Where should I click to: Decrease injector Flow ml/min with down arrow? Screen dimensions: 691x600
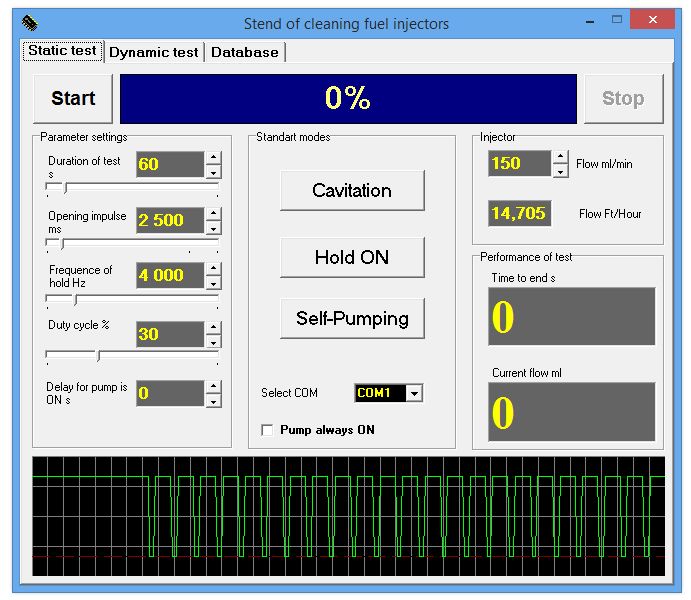560,171
